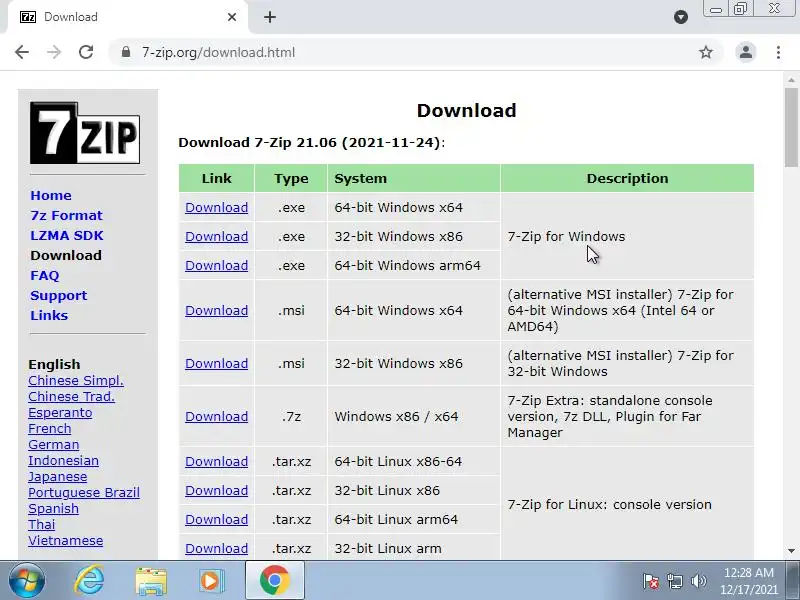The image size is (800, 600).
Task: Click the page scrollbar down arrow
Action: (791, 551)
